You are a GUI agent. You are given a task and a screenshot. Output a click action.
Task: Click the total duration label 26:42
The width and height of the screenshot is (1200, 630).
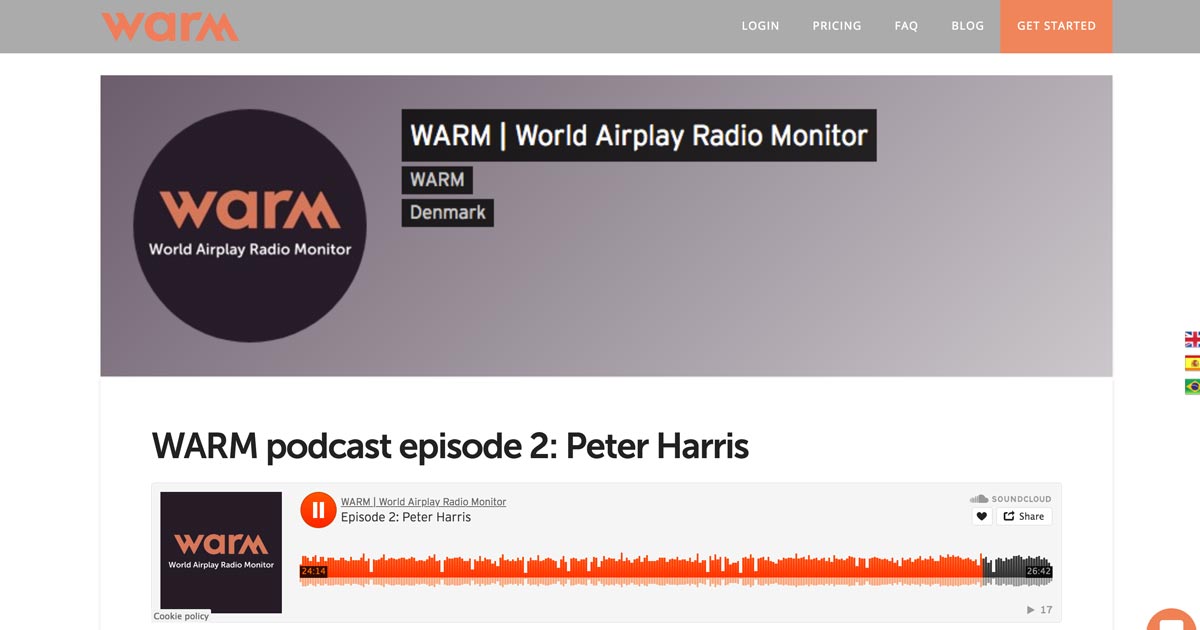1039,571
